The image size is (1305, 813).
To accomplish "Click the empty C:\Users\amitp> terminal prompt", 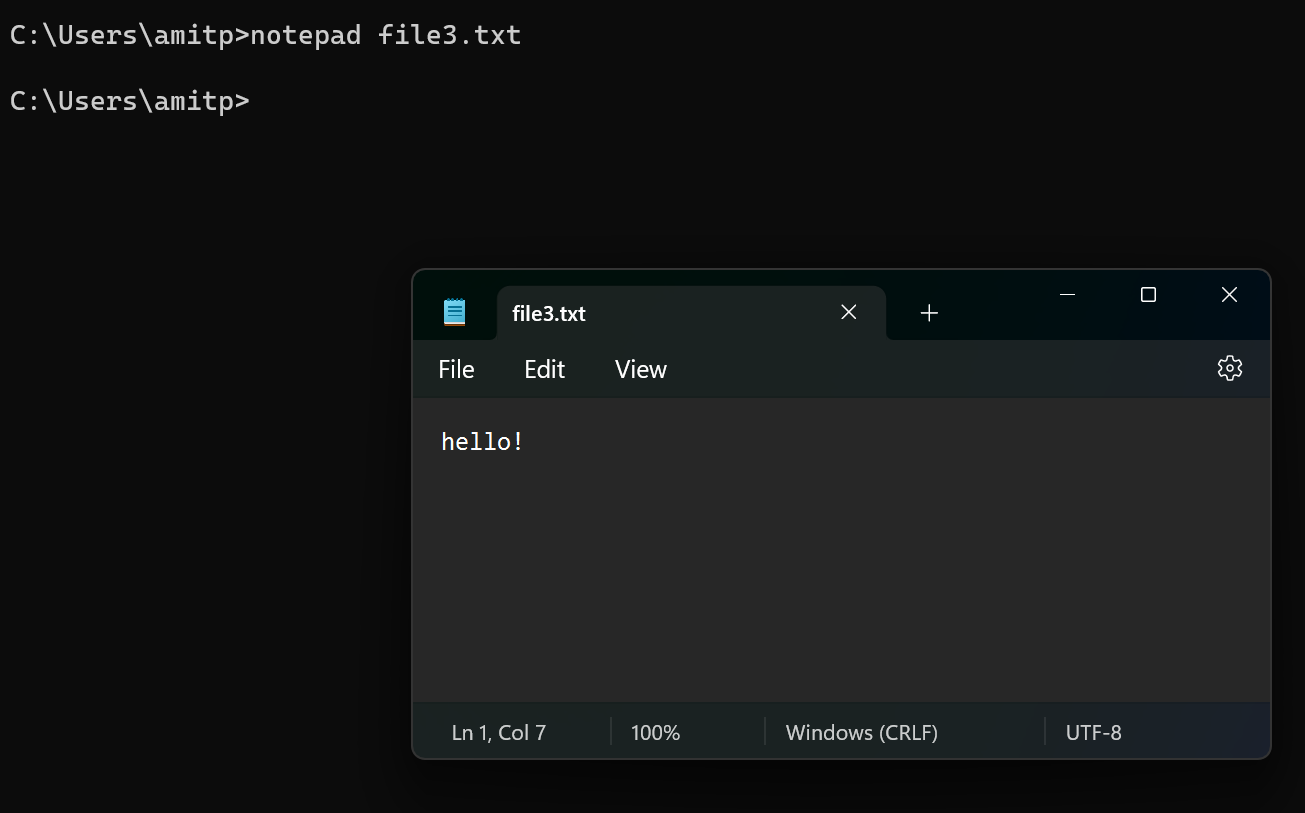I will click(x=129, y=101).
